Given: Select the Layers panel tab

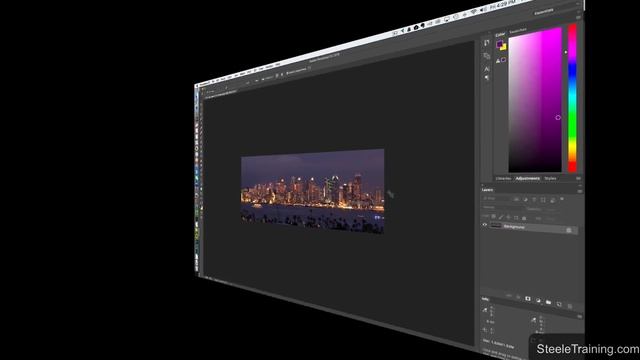Looking at the screenshot, I should [x=487, y=190].
